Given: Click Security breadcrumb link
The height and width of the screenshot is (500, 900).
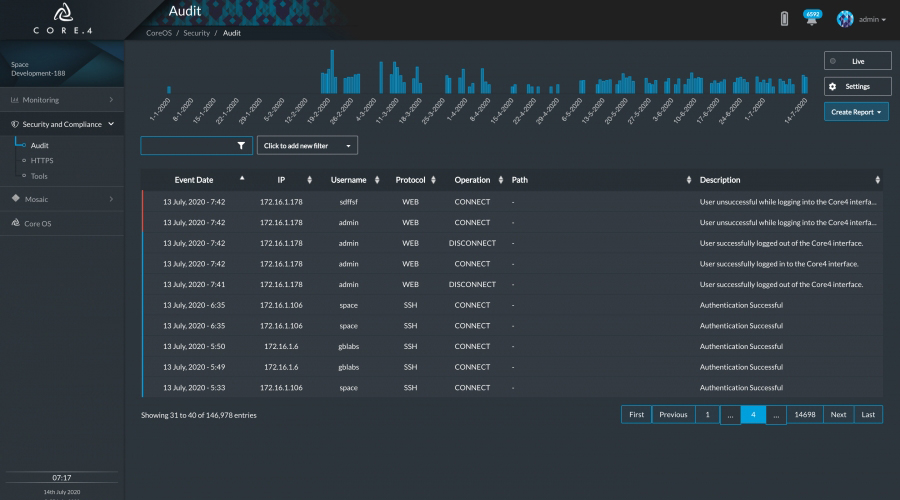Looking at the screenshot, I should click(196, 33).
